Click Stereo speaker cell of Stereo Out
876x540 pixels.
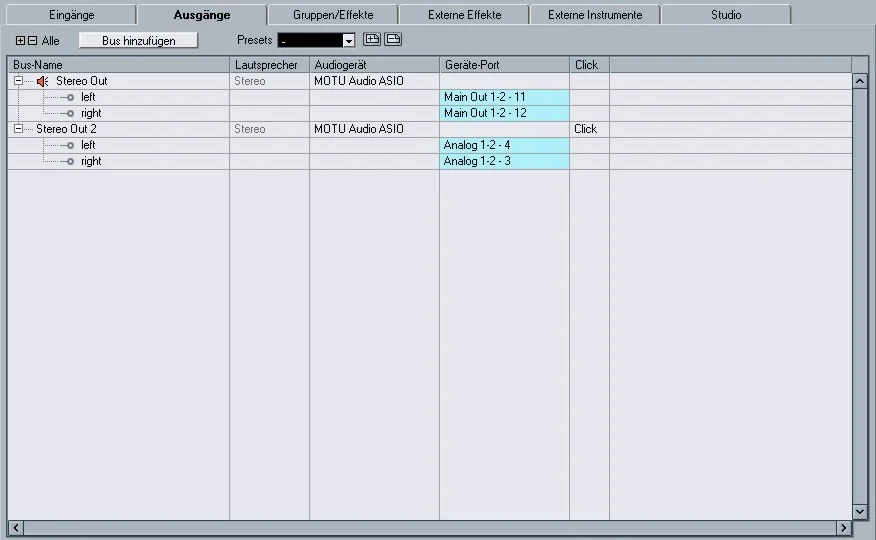tap(269, 81)
